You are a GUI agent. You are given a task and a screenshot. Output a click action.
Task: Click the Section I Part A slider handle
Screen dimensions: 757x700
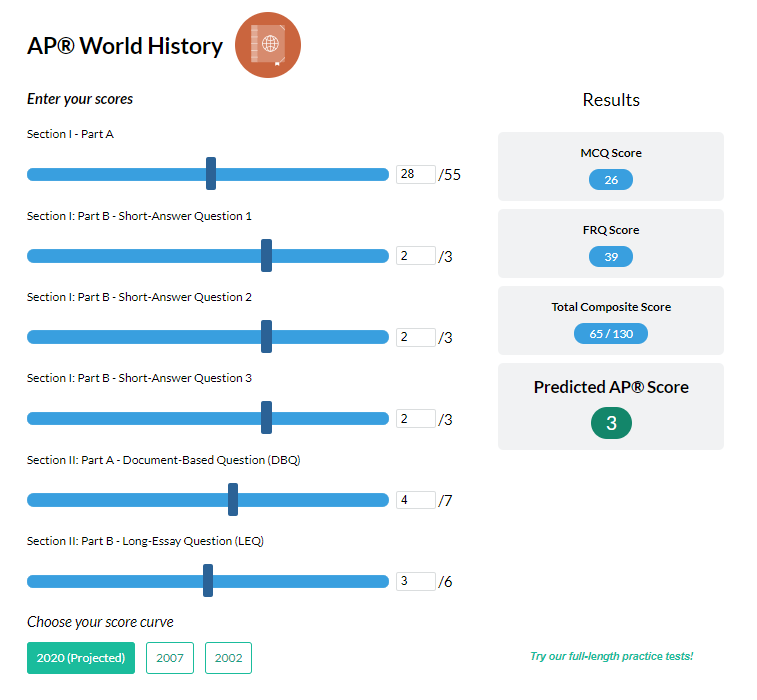(x=211, y=174)
